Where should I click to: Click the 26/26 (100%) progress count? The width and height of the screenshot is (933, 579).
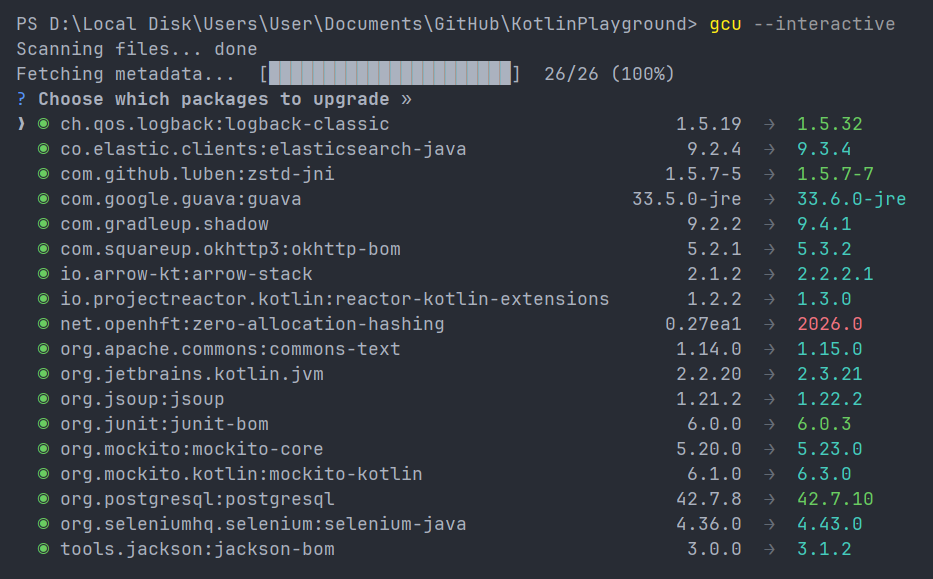[609, 74]
